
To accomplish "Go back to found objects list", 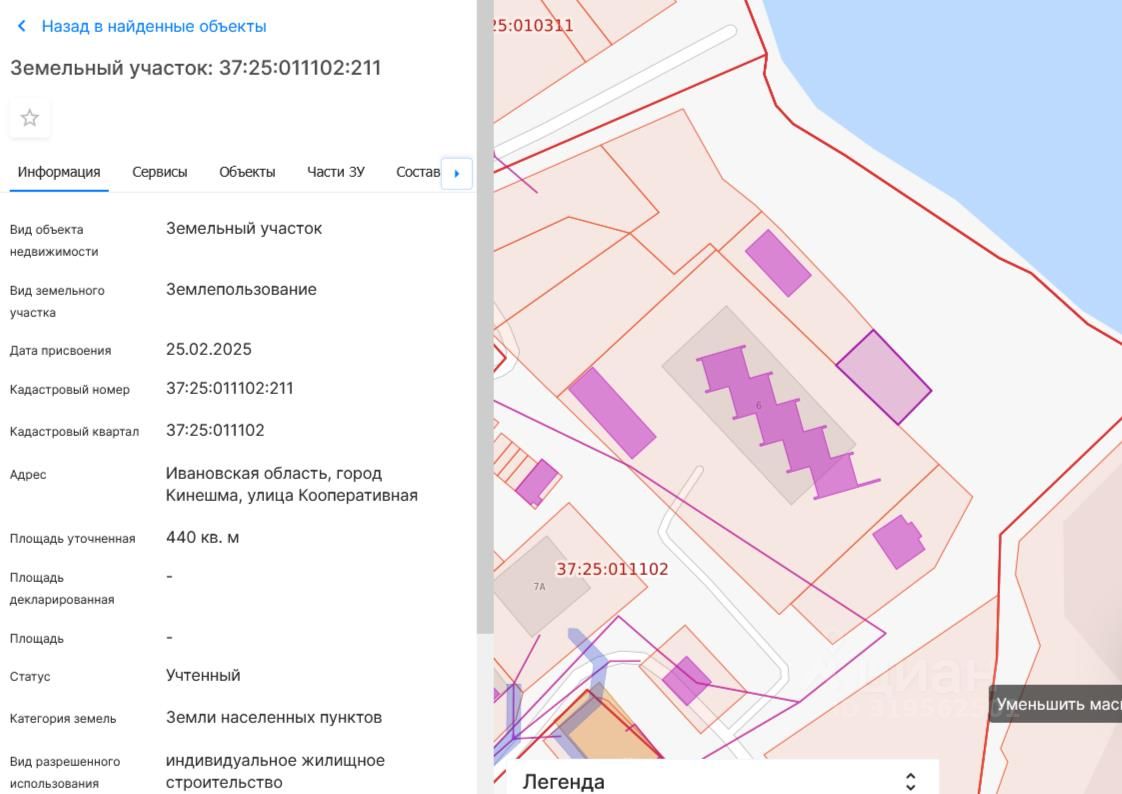I will 154,26.
